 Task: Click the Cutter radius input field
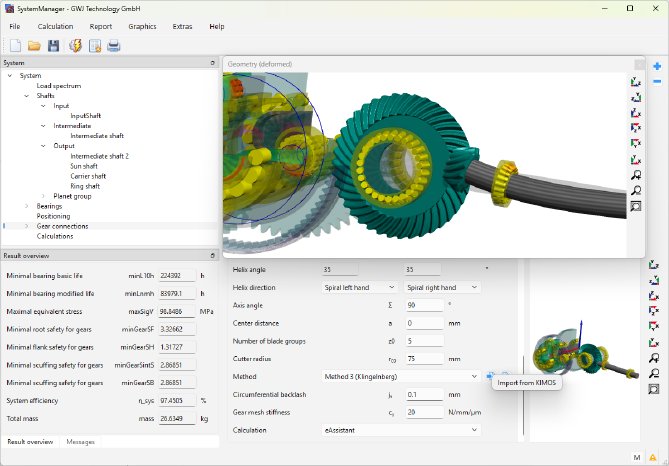tap(424, 358)
